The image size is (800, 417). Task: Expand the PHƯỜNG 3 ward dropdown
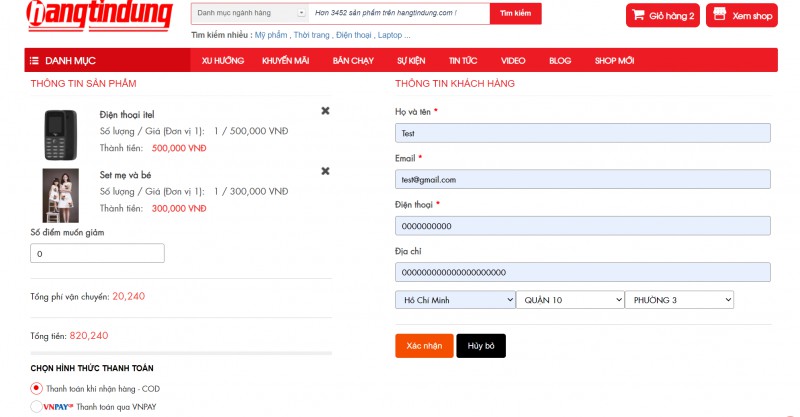tap(679, 299)
